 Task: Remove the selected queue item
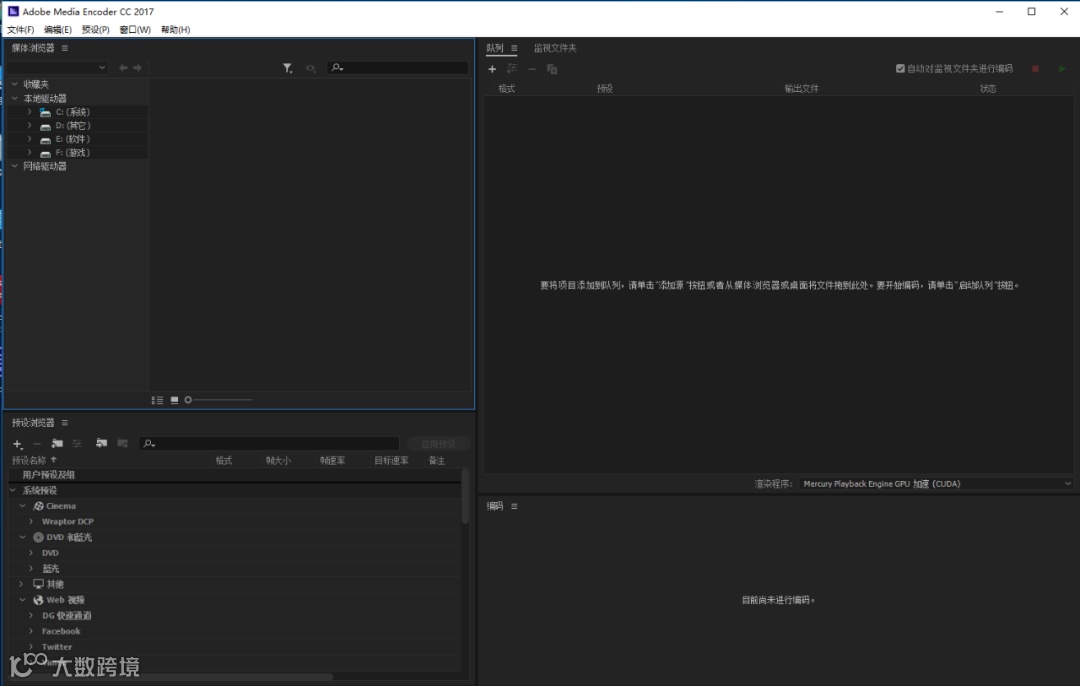pyautogui.click(x=532, y=69)
